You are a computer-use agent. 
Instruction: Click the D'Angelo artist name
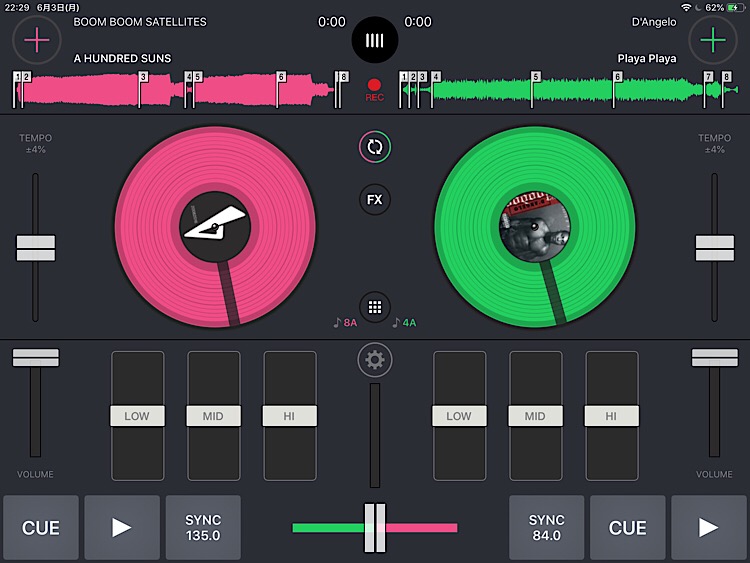click(x=654, y=22)
